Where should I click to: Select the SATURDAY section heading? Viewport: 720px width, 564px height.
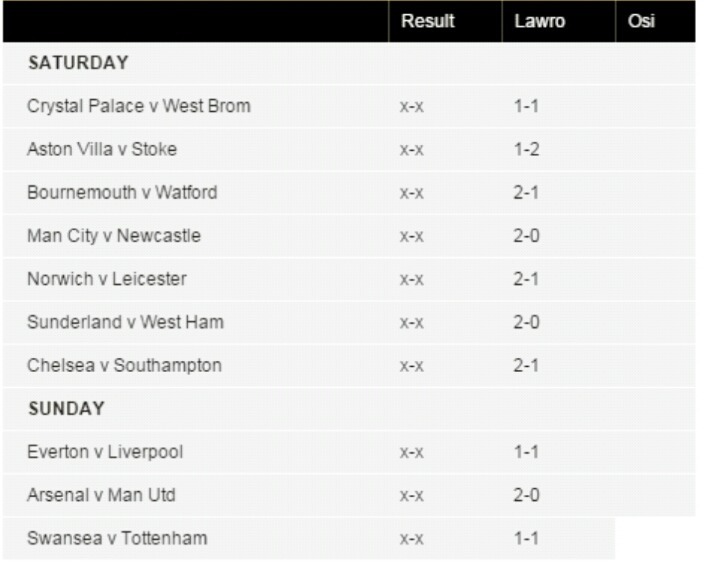(x=78, y=63)
